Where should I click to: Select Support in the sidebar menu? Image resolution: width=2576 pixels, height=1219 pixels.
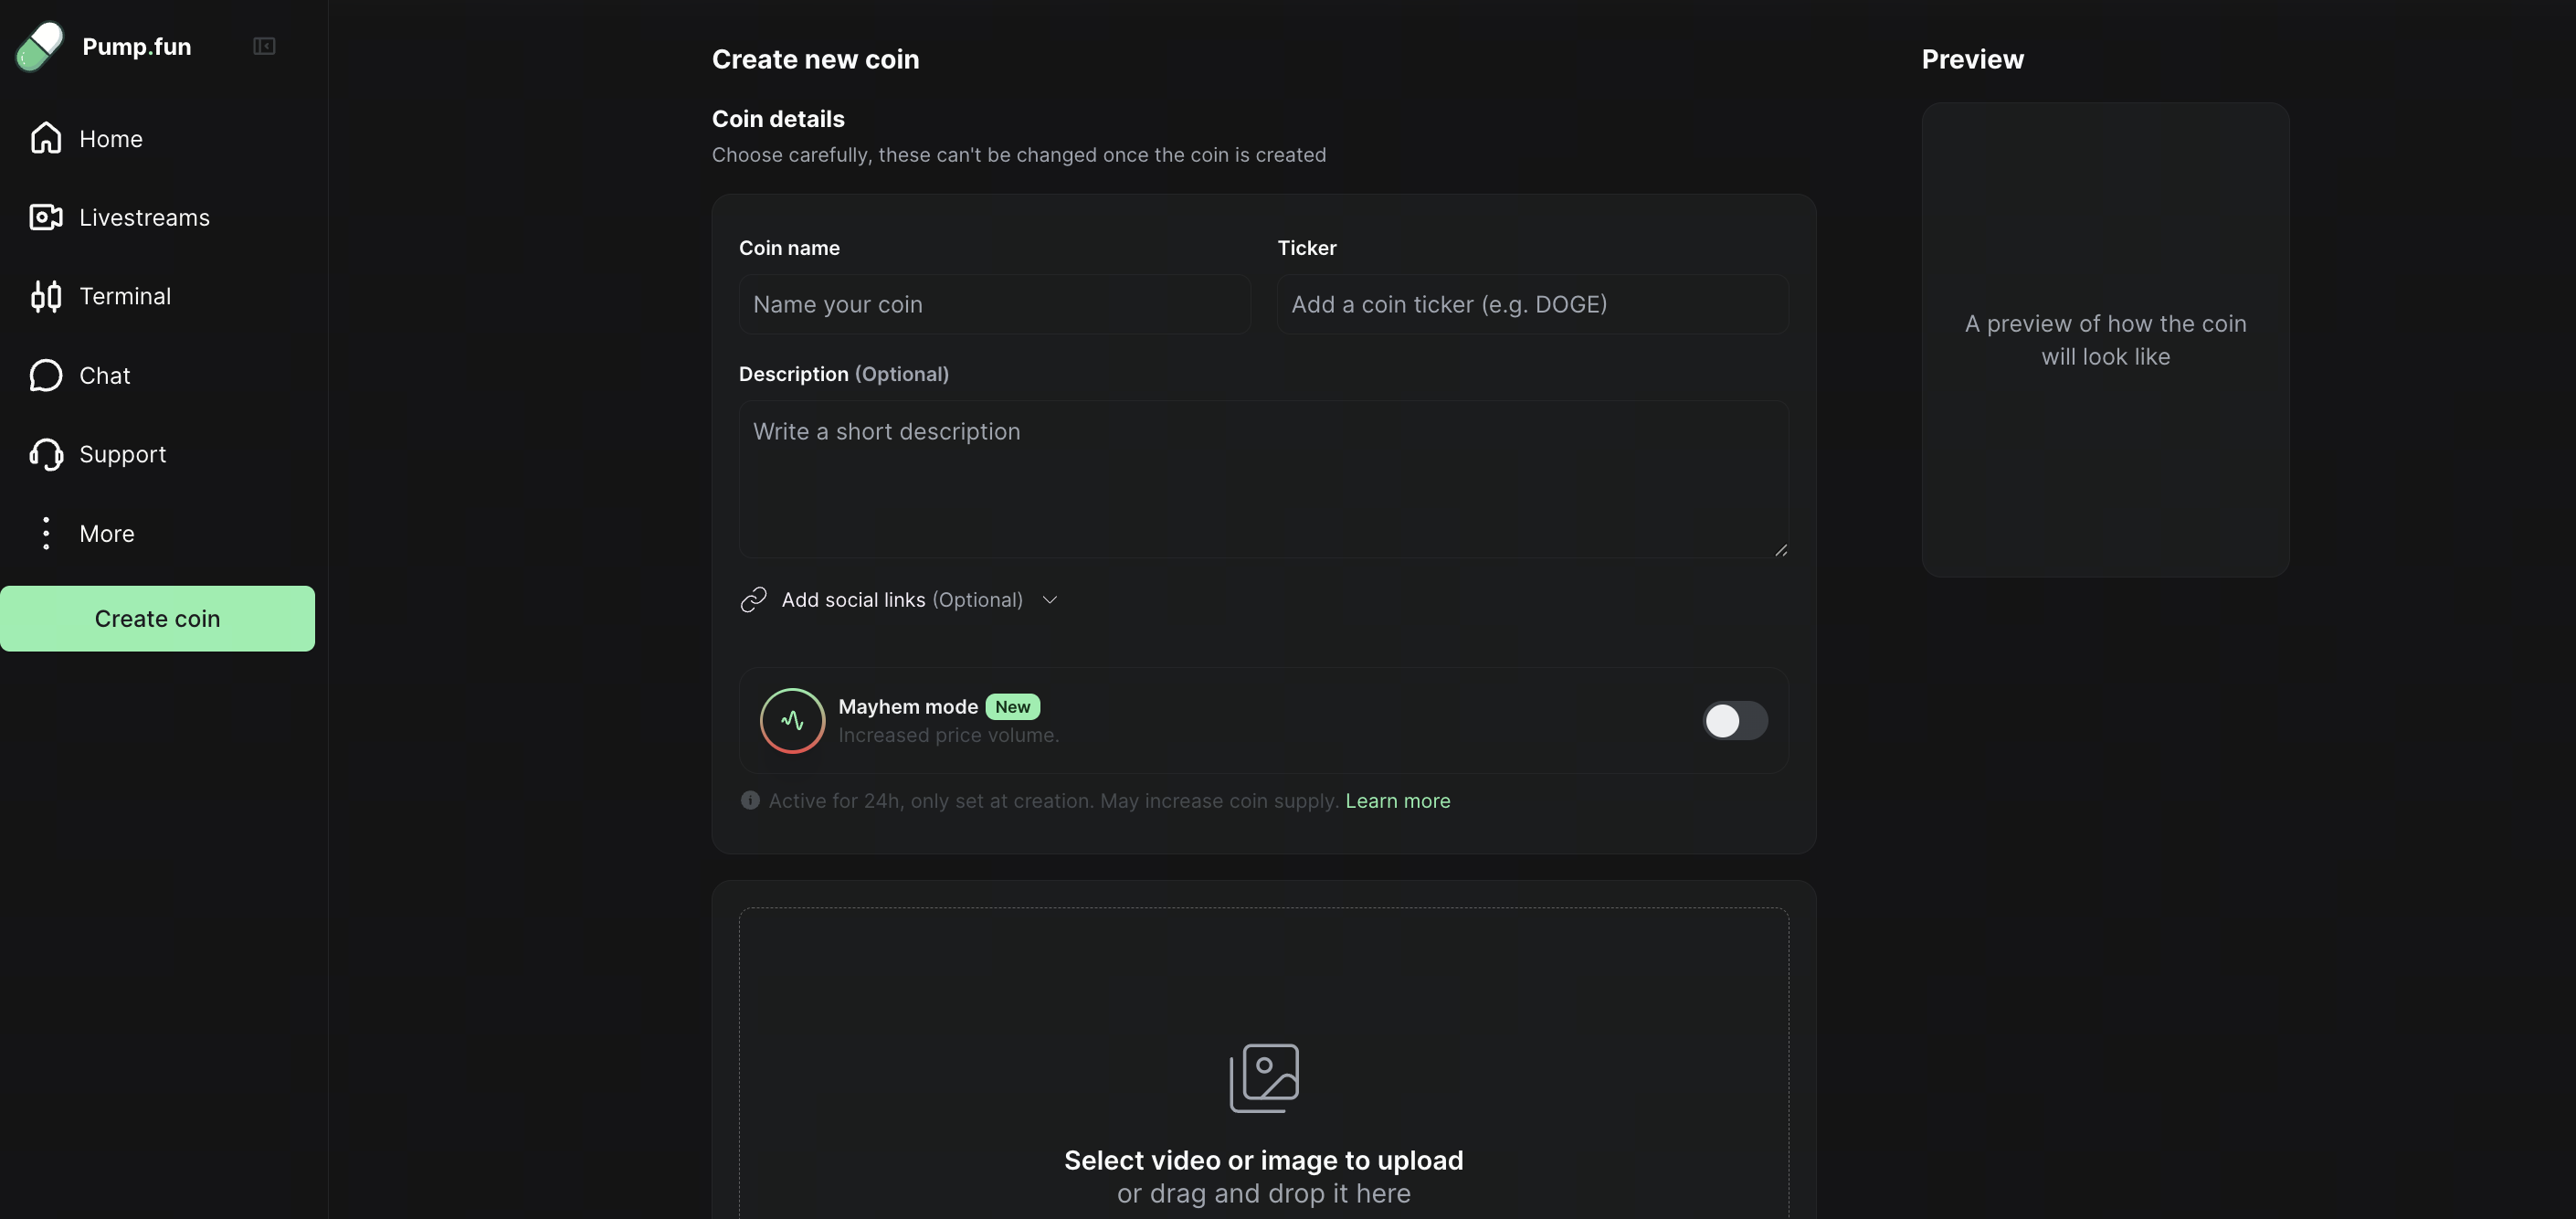(122, 454)
